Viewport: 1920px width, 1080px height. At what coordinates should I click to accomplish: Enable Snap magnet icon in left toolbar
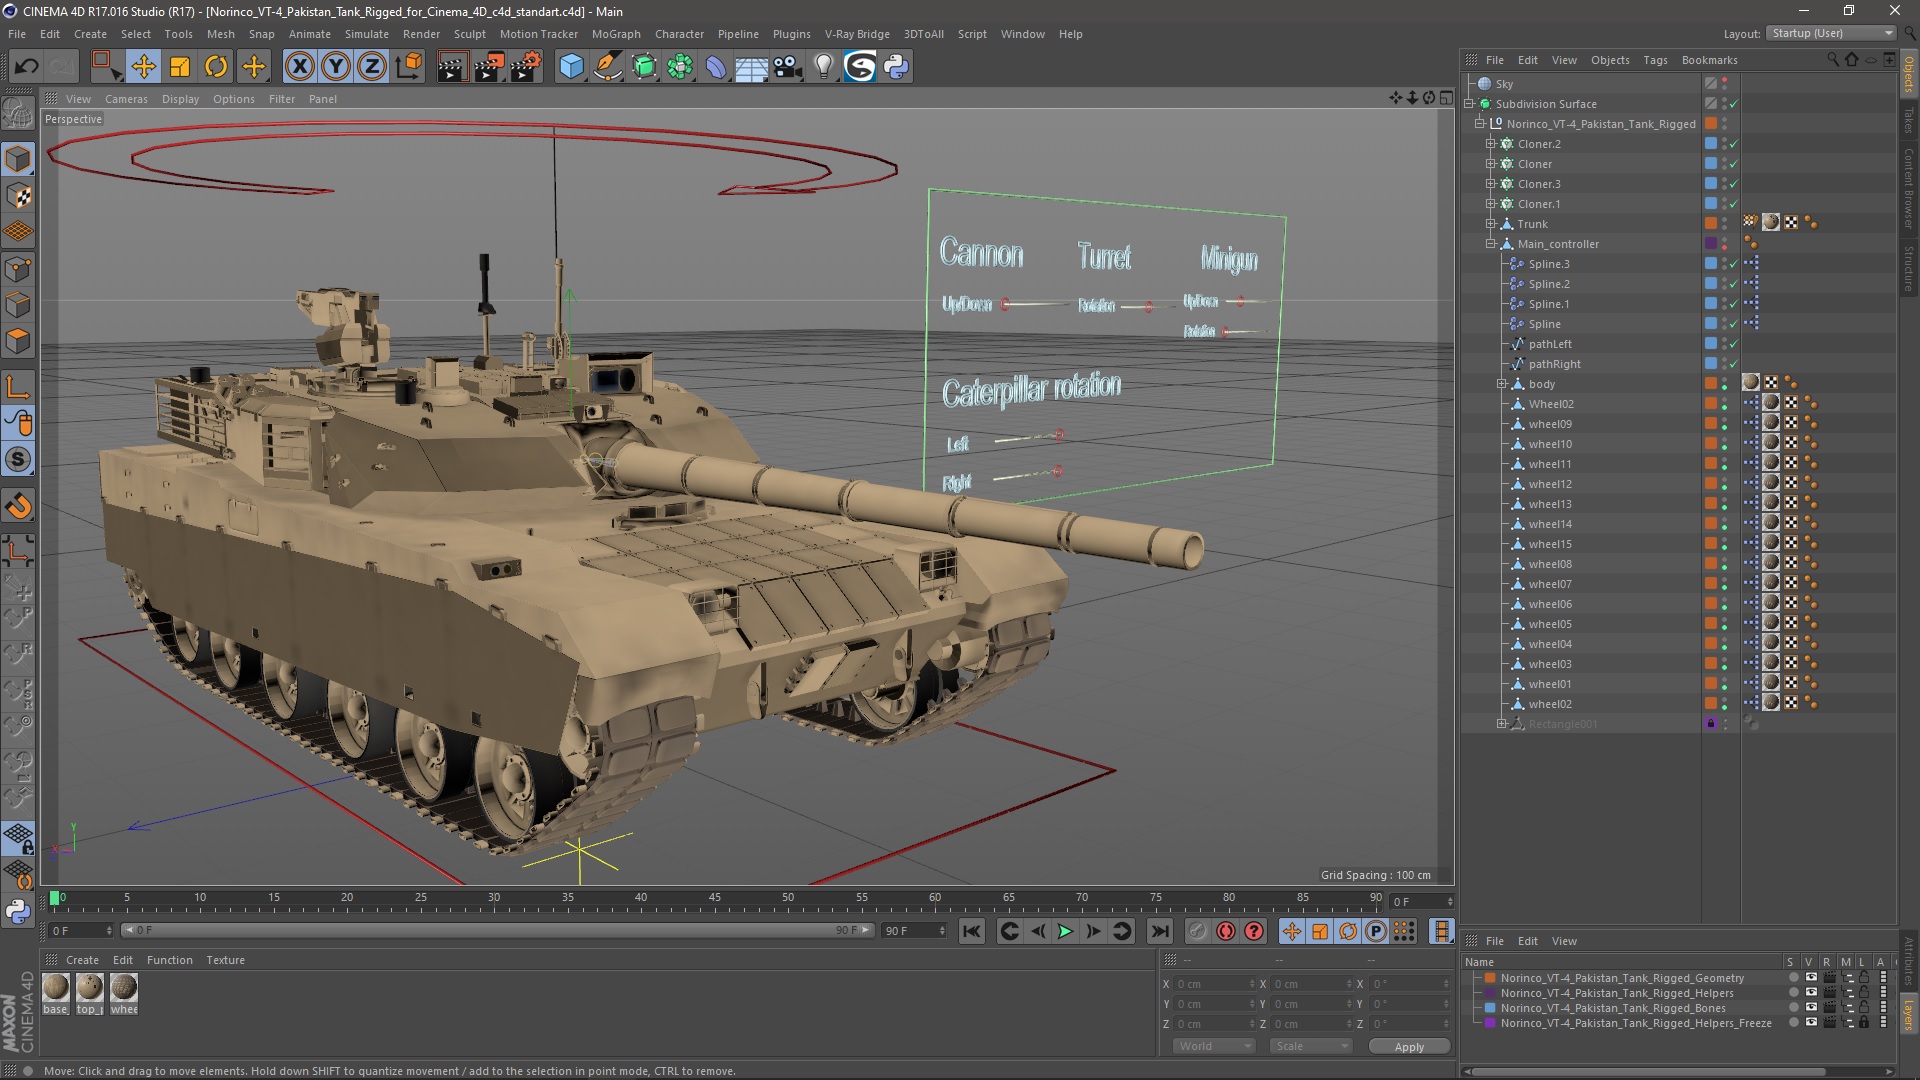[18, 506]
